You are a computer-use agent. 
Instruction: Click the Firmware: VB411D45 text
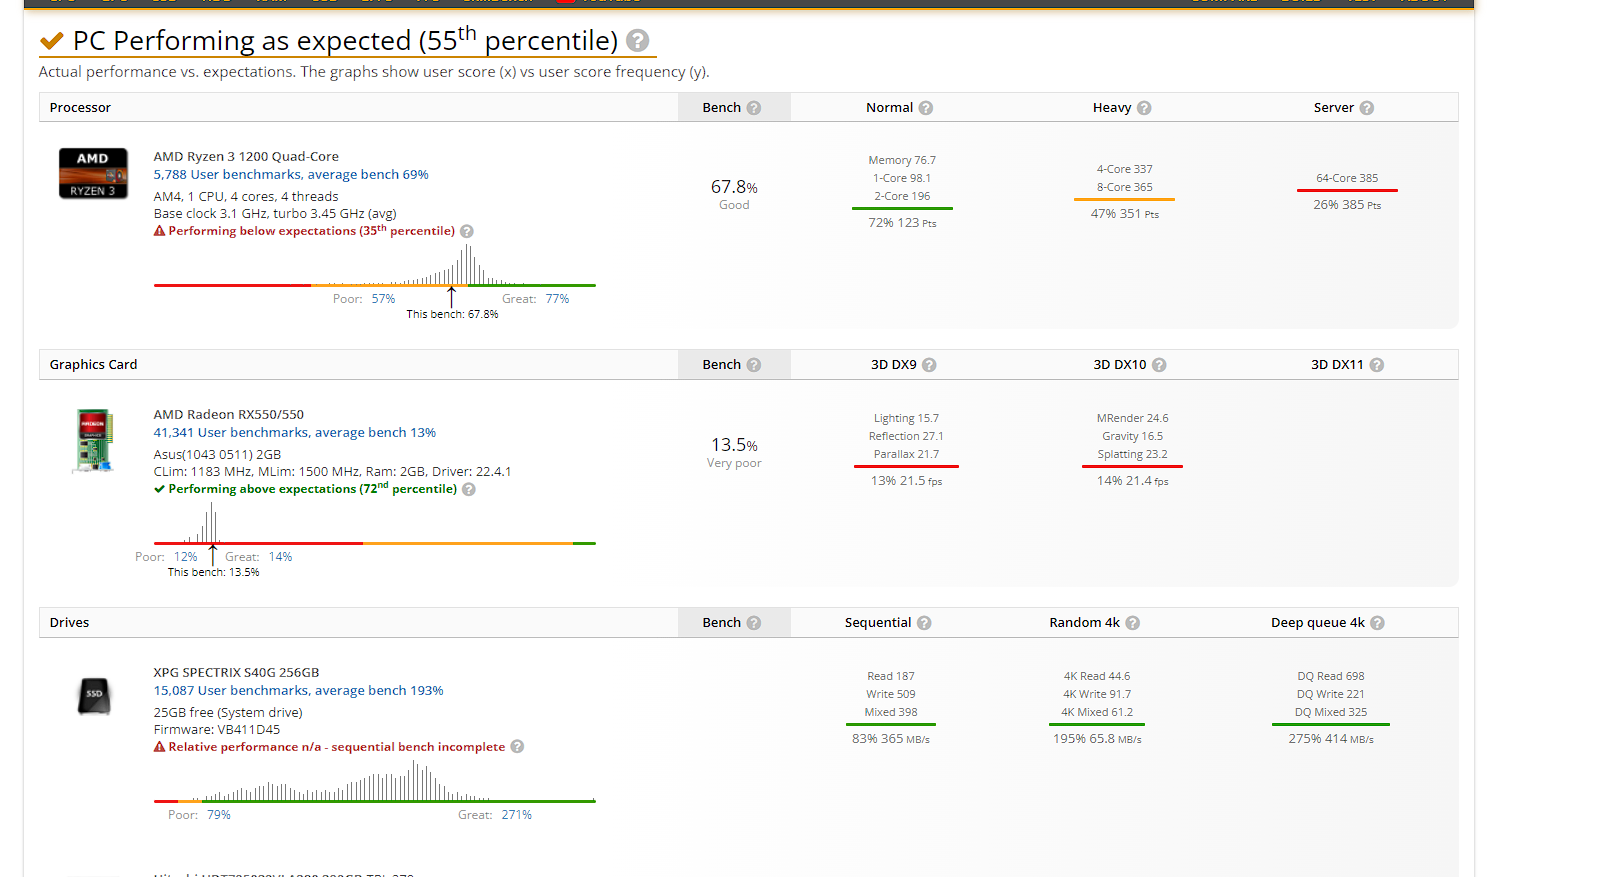point(216,730)
